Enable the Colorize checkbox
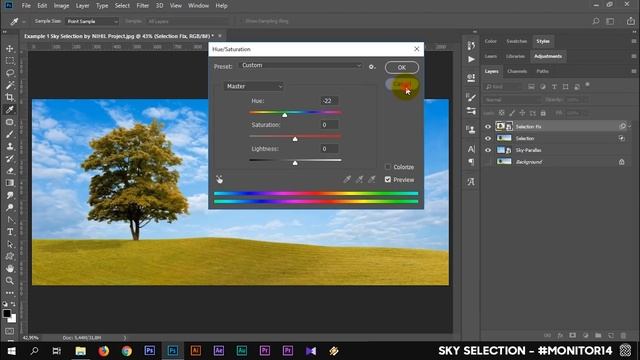Screen dimensions: 640x360 [388, 167]
